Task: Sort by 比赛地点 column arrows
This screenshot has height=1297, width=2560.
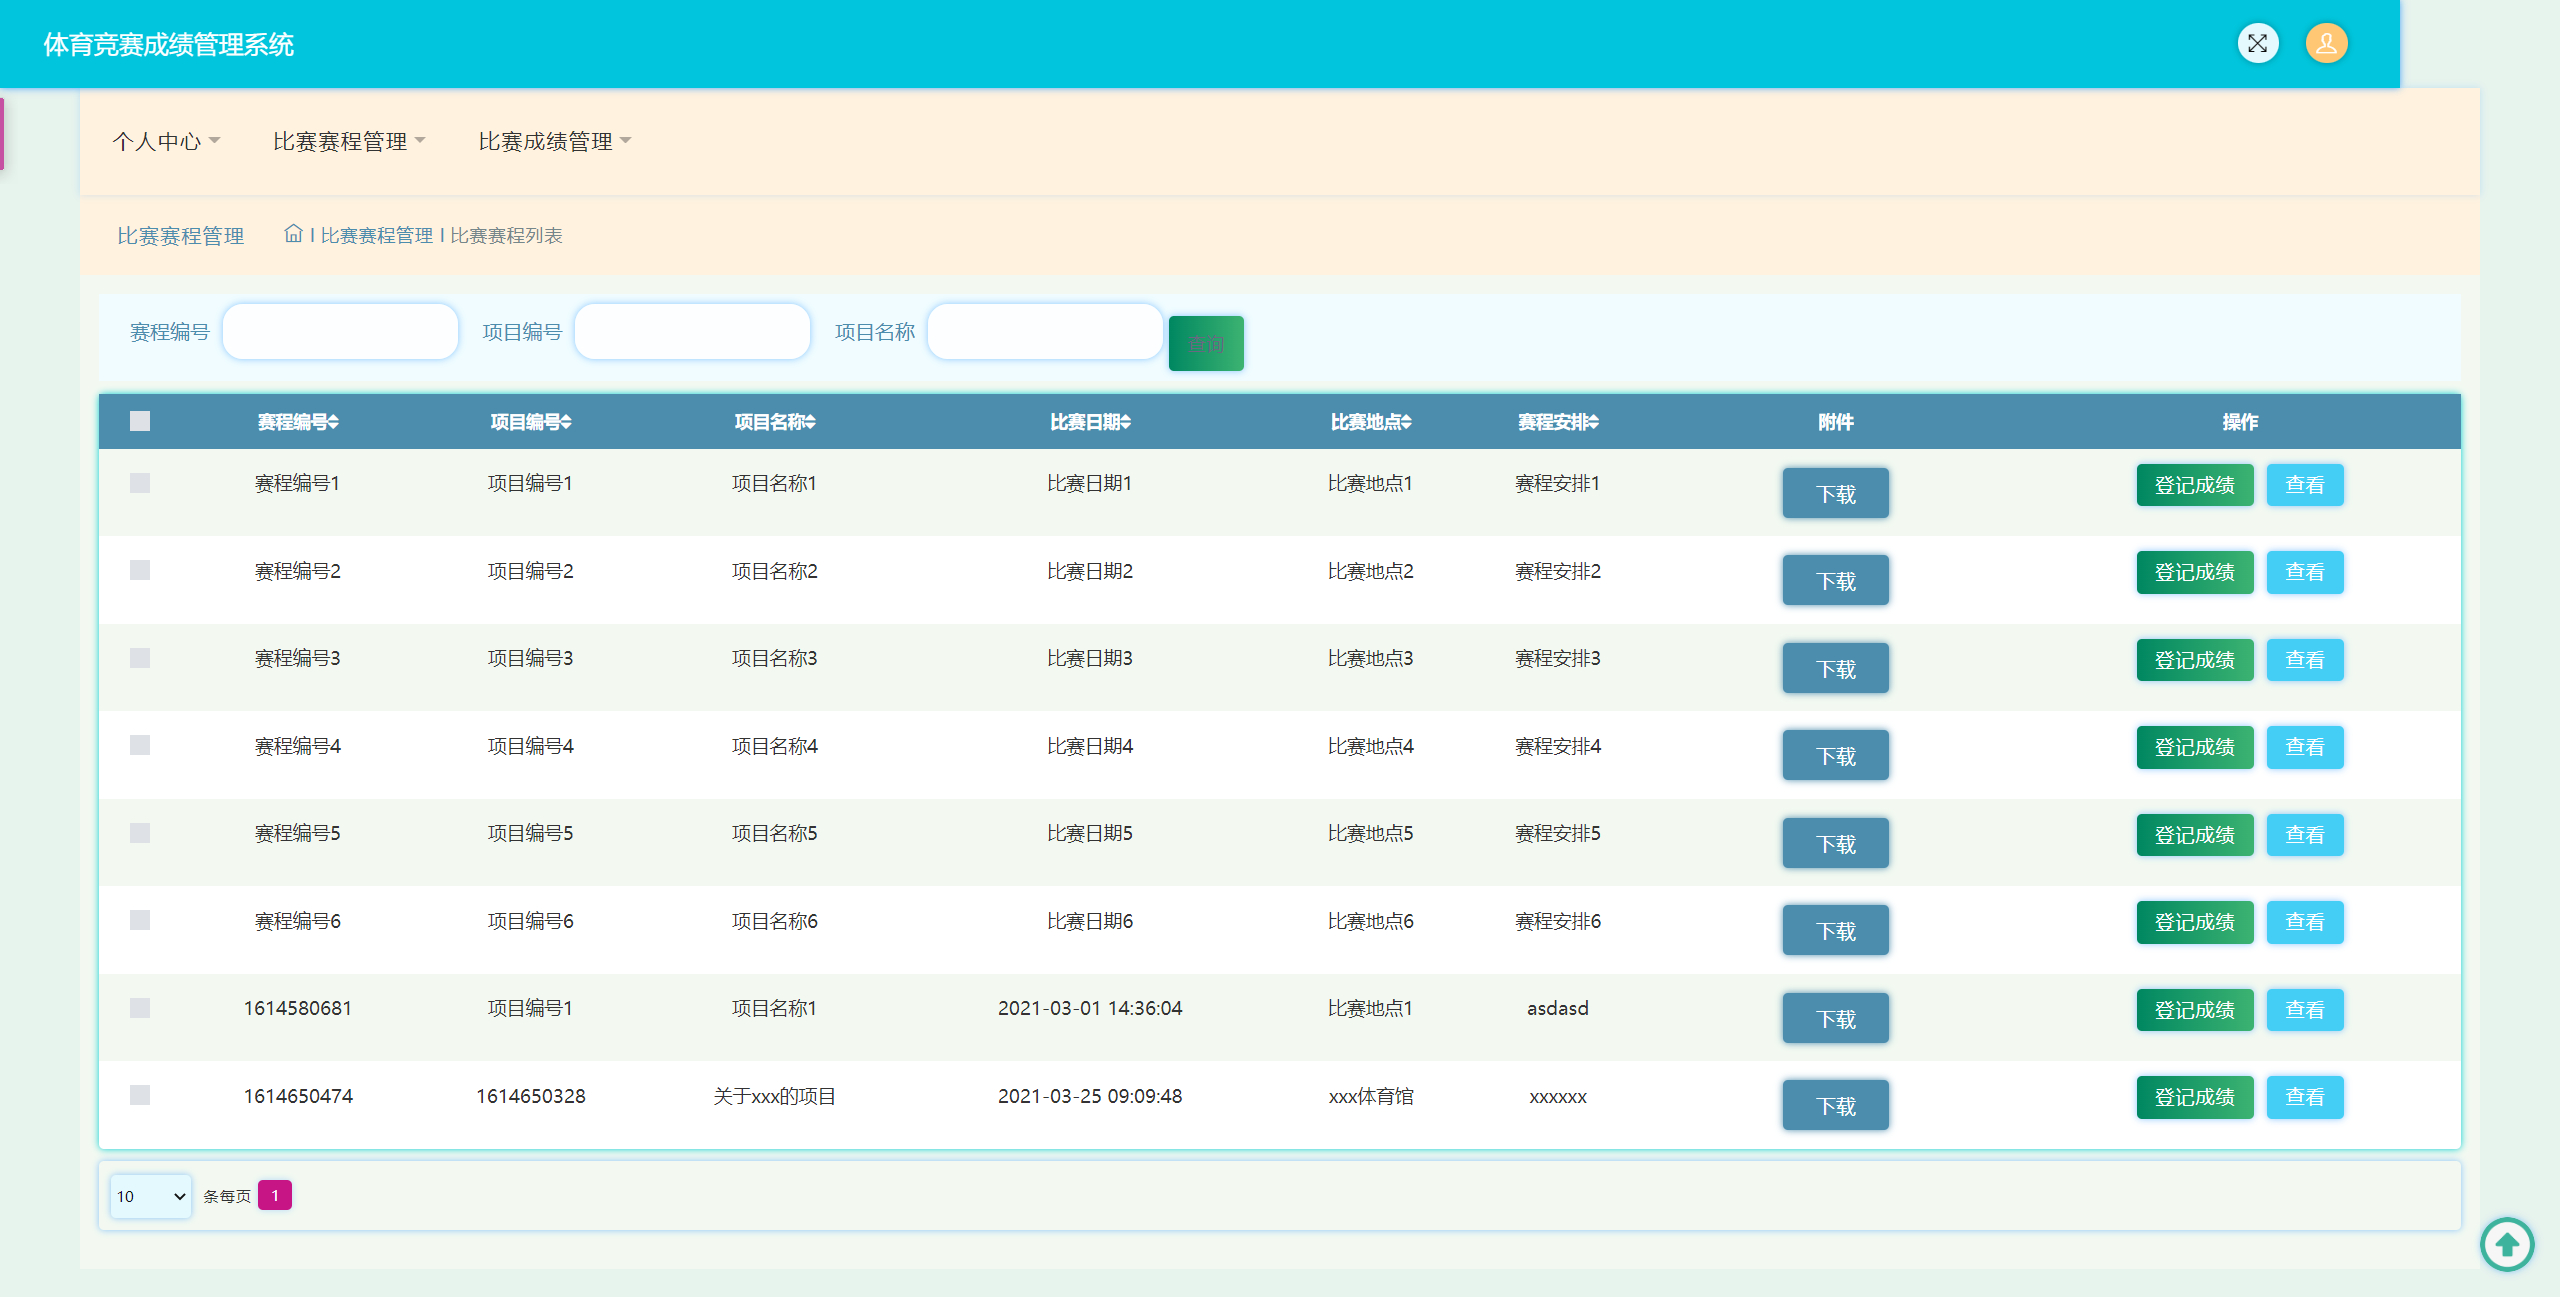Action: point(1407,422)
